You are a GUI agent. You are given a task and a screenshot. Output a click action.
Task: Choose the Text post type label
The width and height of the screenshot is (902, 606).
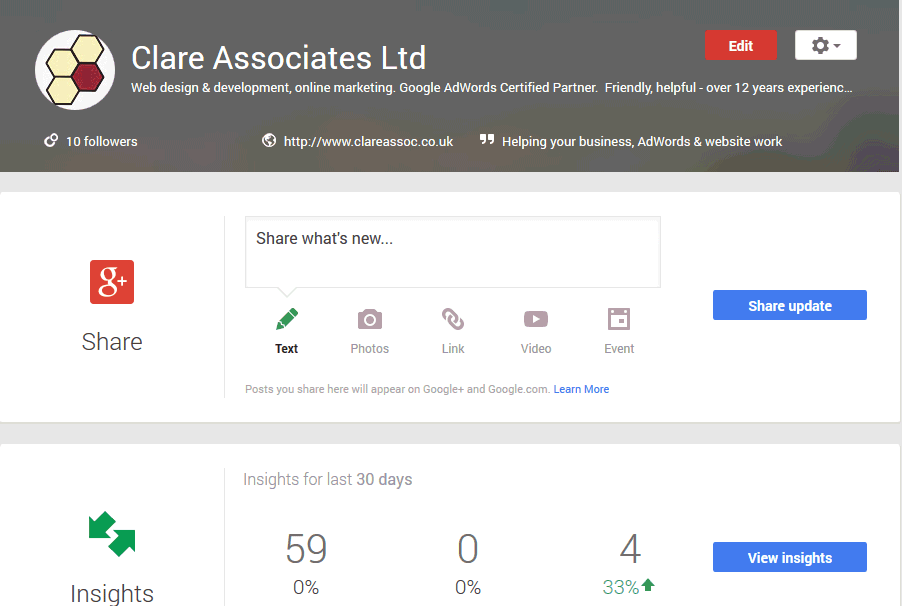286,349
